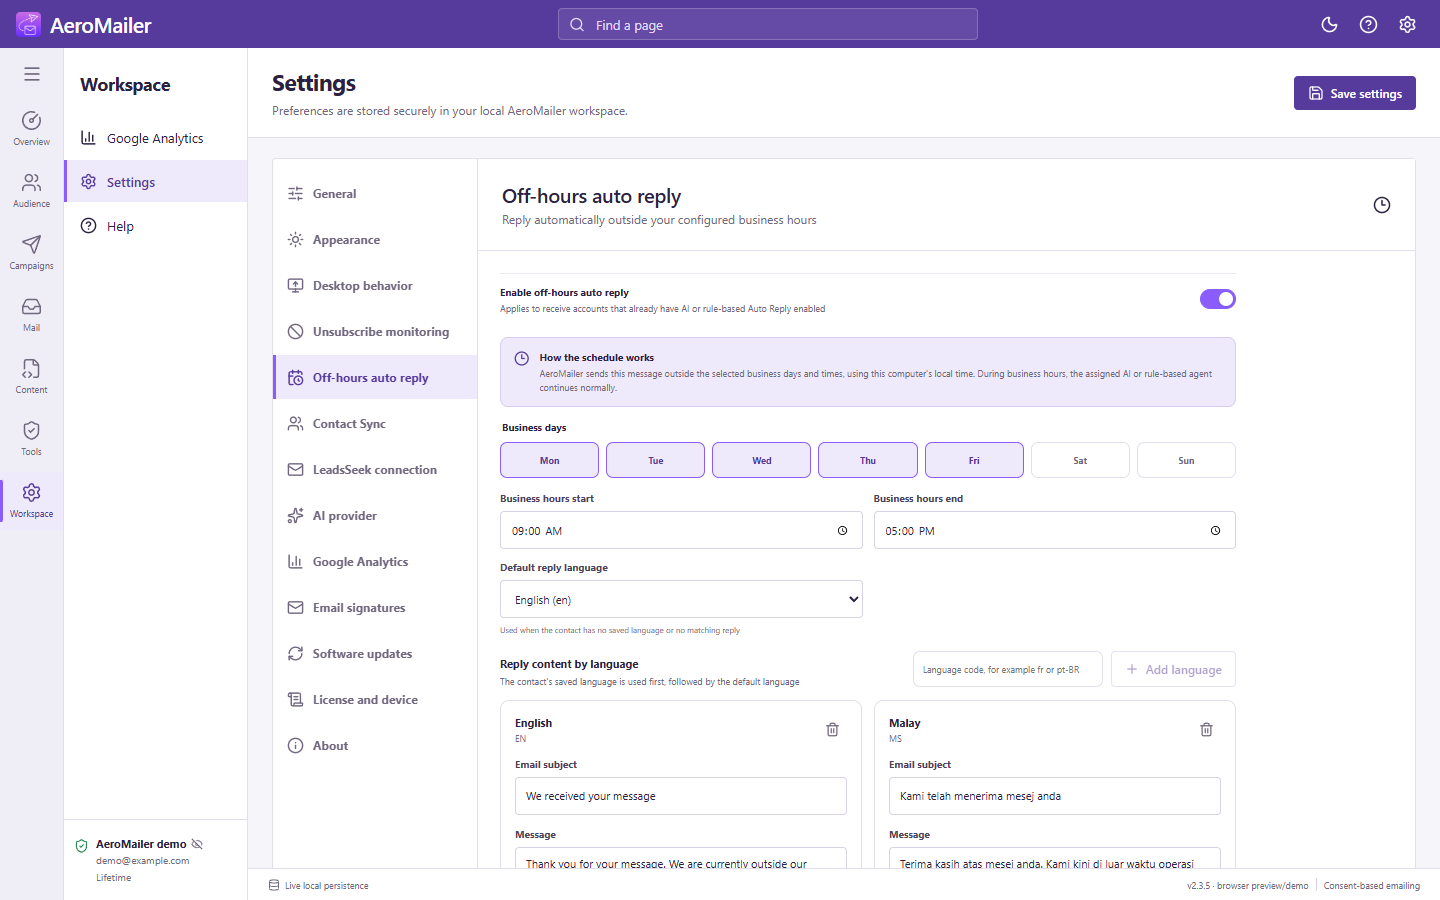Click Live local persistence status icon
This screenshot has width=1440, height=900.
tap(274, 885)
